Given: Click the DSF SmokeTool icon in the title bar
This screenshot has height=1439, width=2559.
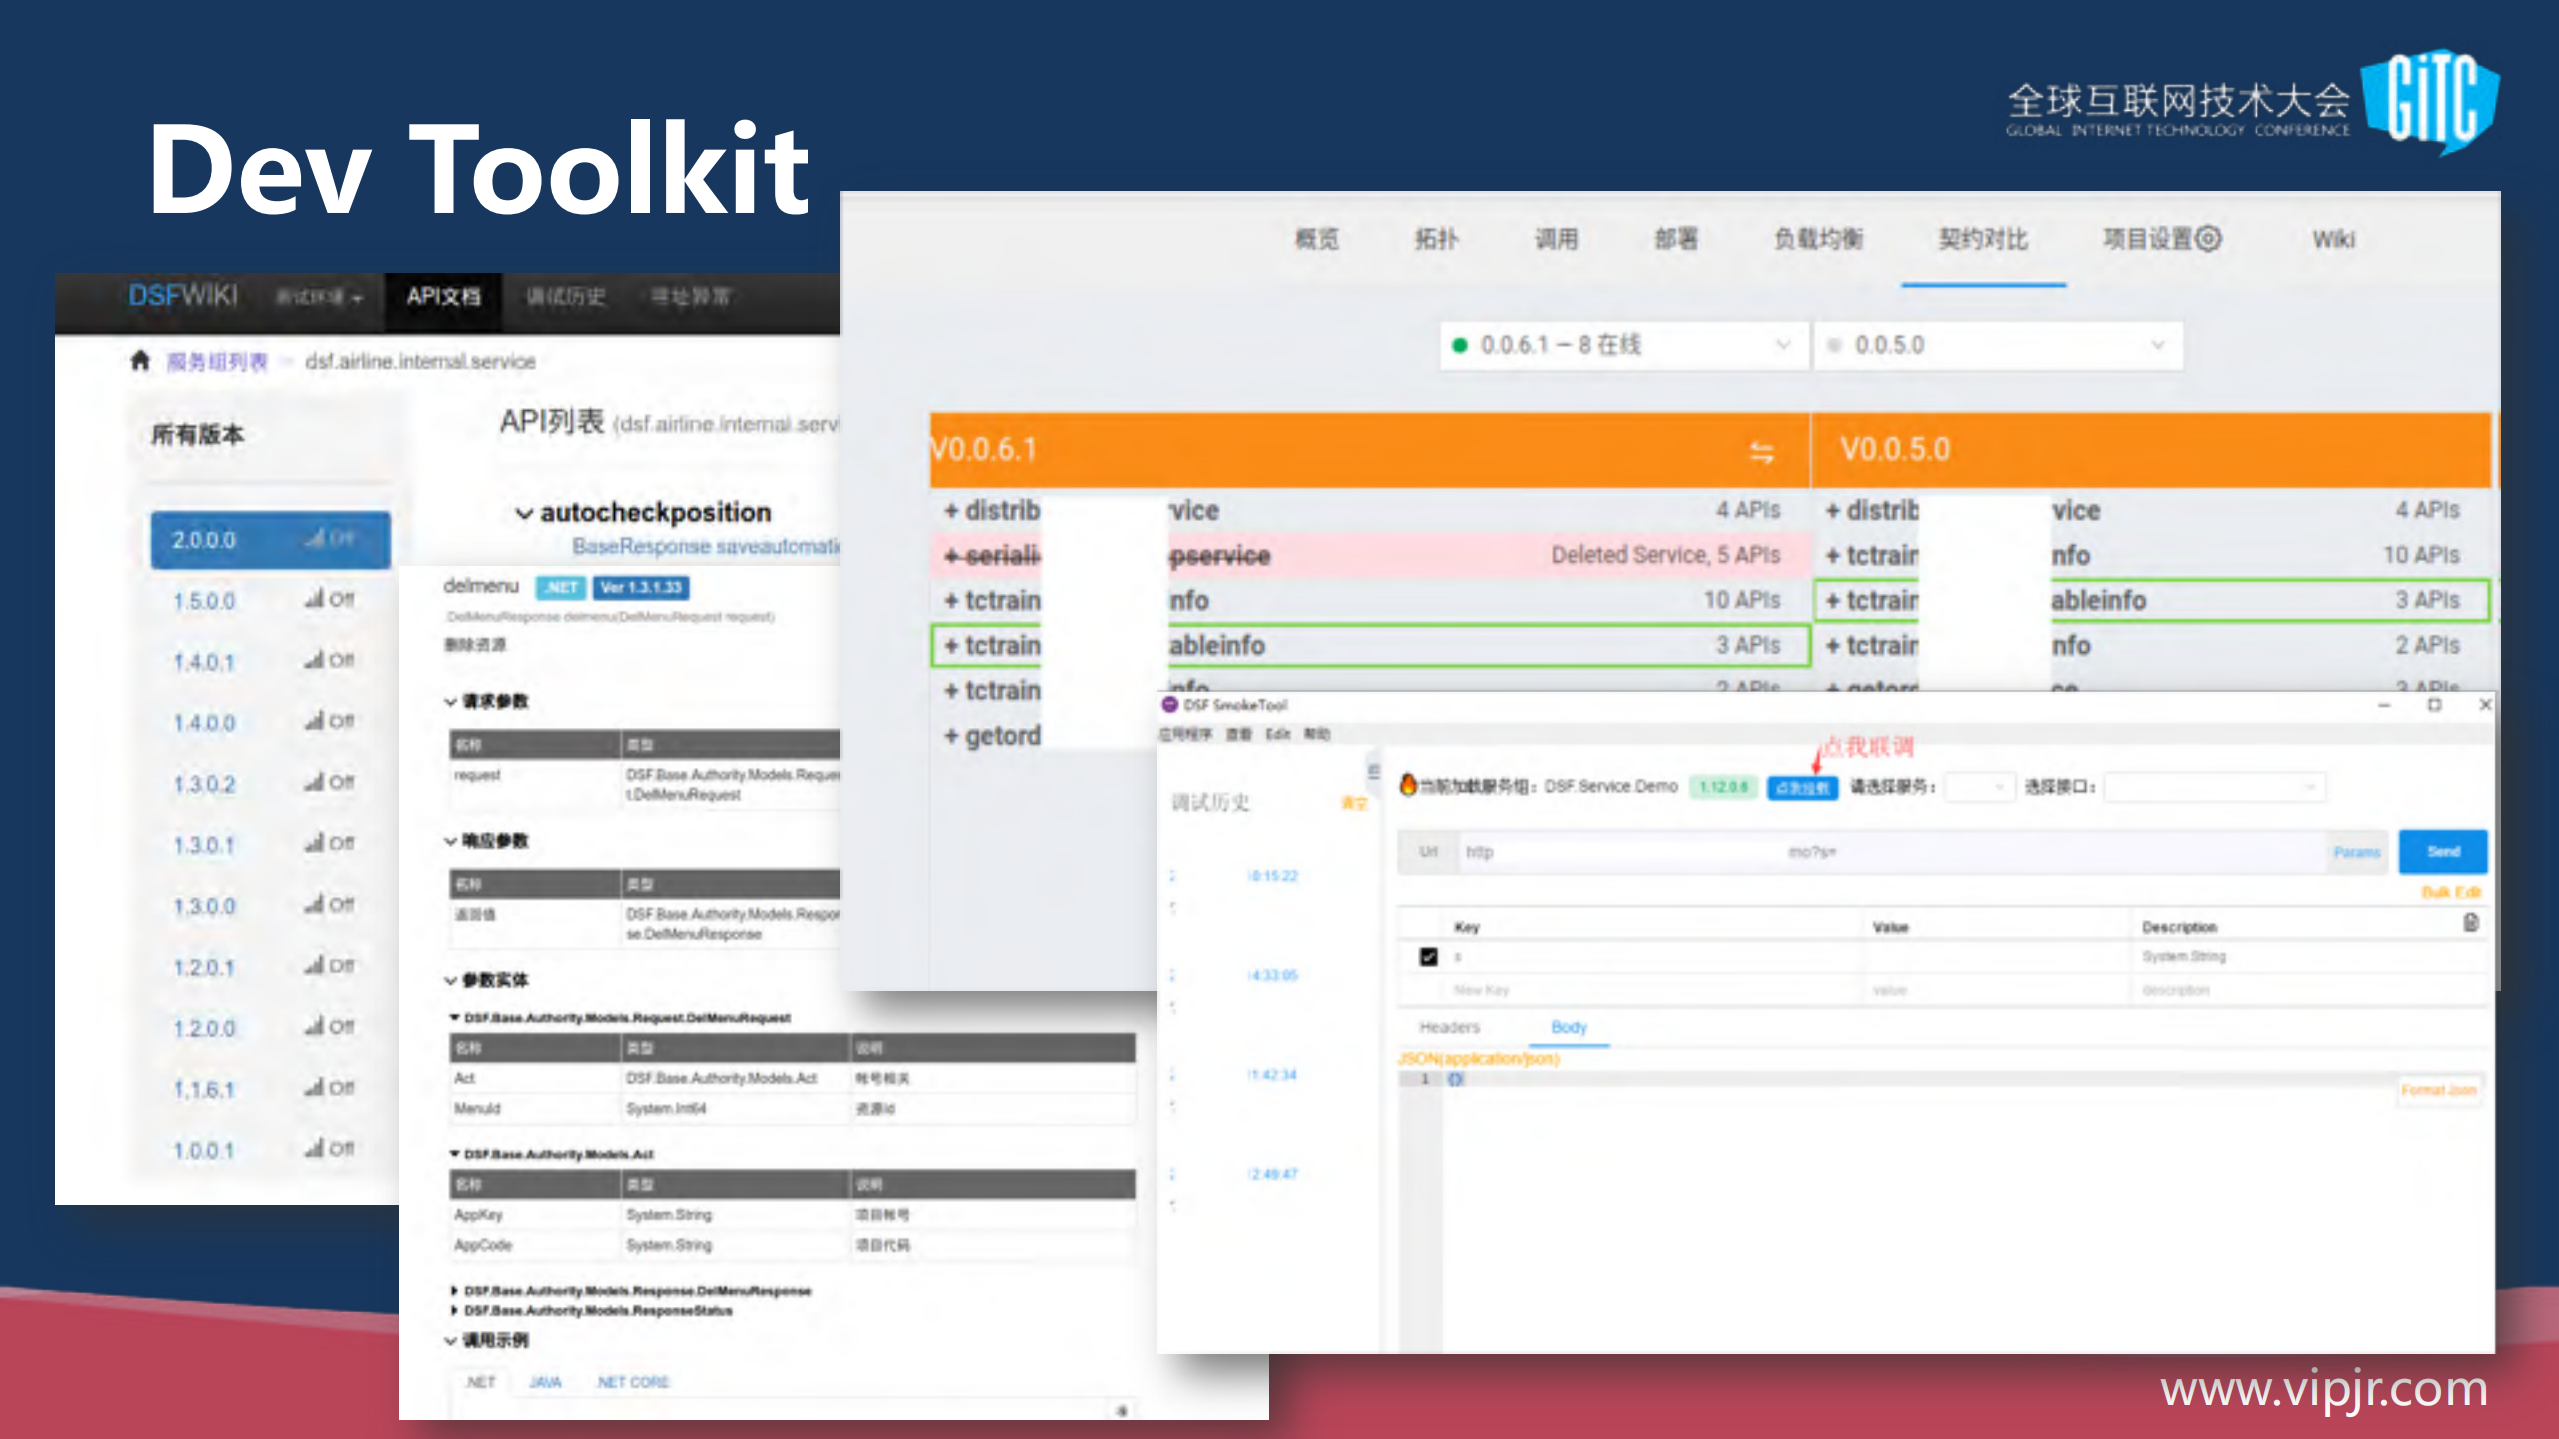Looking at the screenshot, I should coord(1170,705).
